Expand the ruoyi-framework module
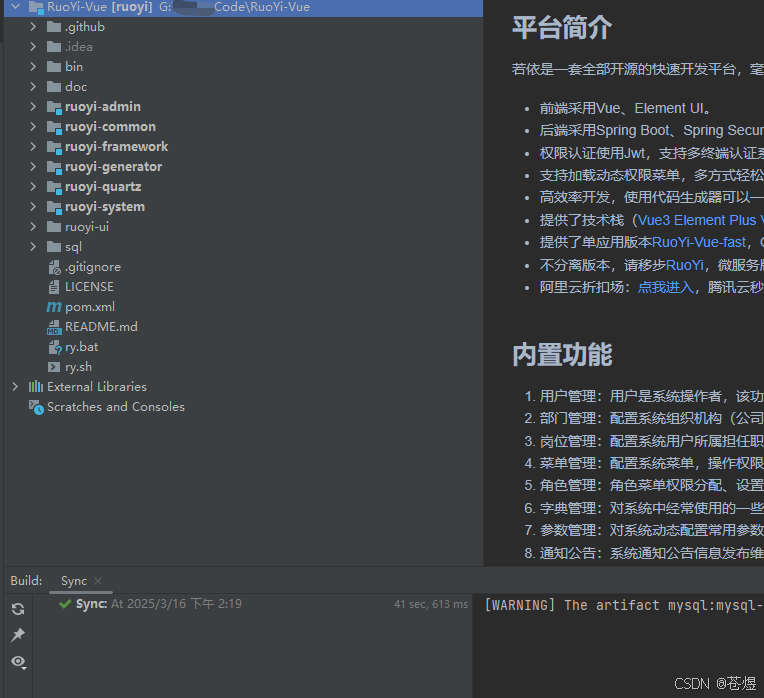Viewport: 764px width, 698px height. (x=33, y=147)
